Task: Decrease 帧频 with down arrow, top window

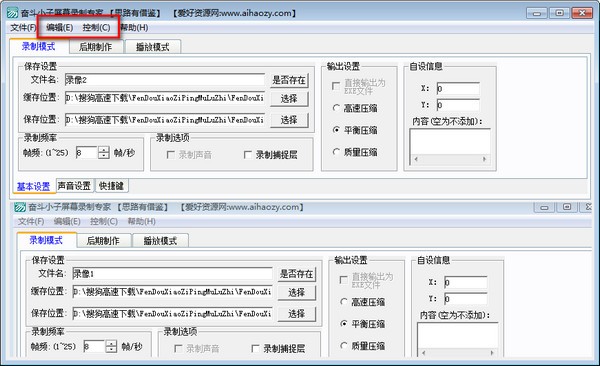Action: [104, 155]
